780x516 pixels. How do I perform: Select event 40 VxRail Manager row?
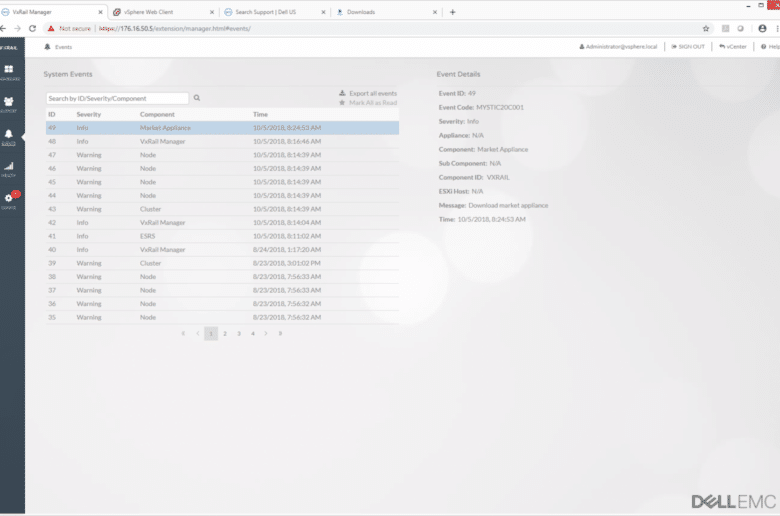[222, 249]
